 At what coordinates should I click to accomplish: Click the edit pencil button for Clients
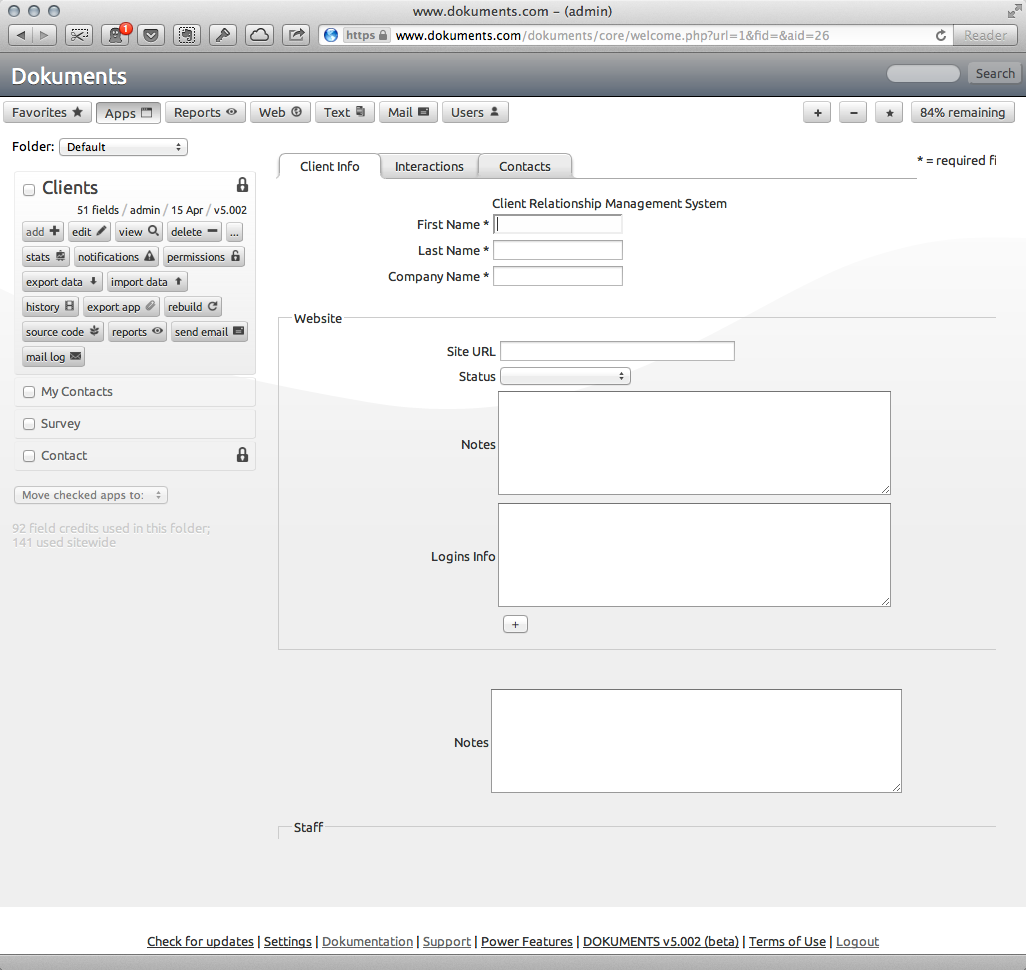89,232
